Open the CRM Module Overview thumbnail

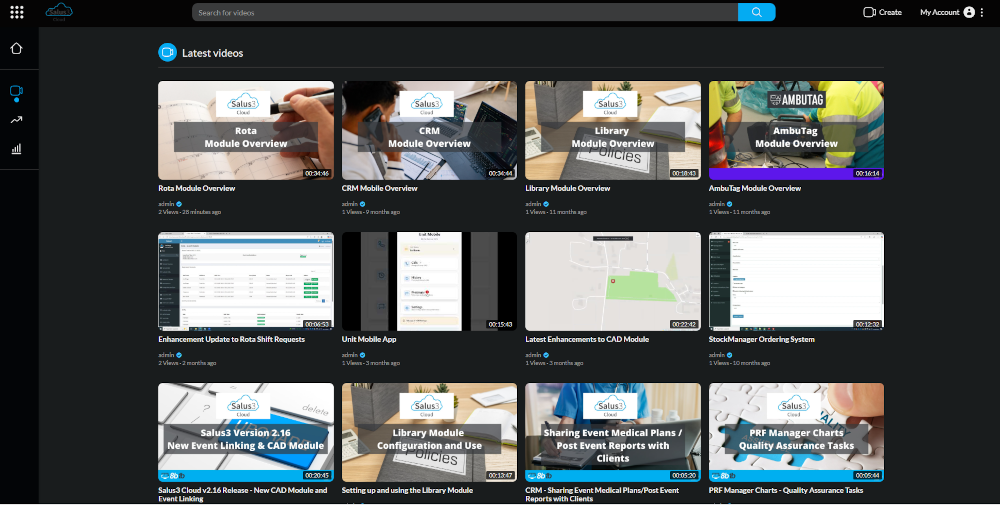point(429,130)
